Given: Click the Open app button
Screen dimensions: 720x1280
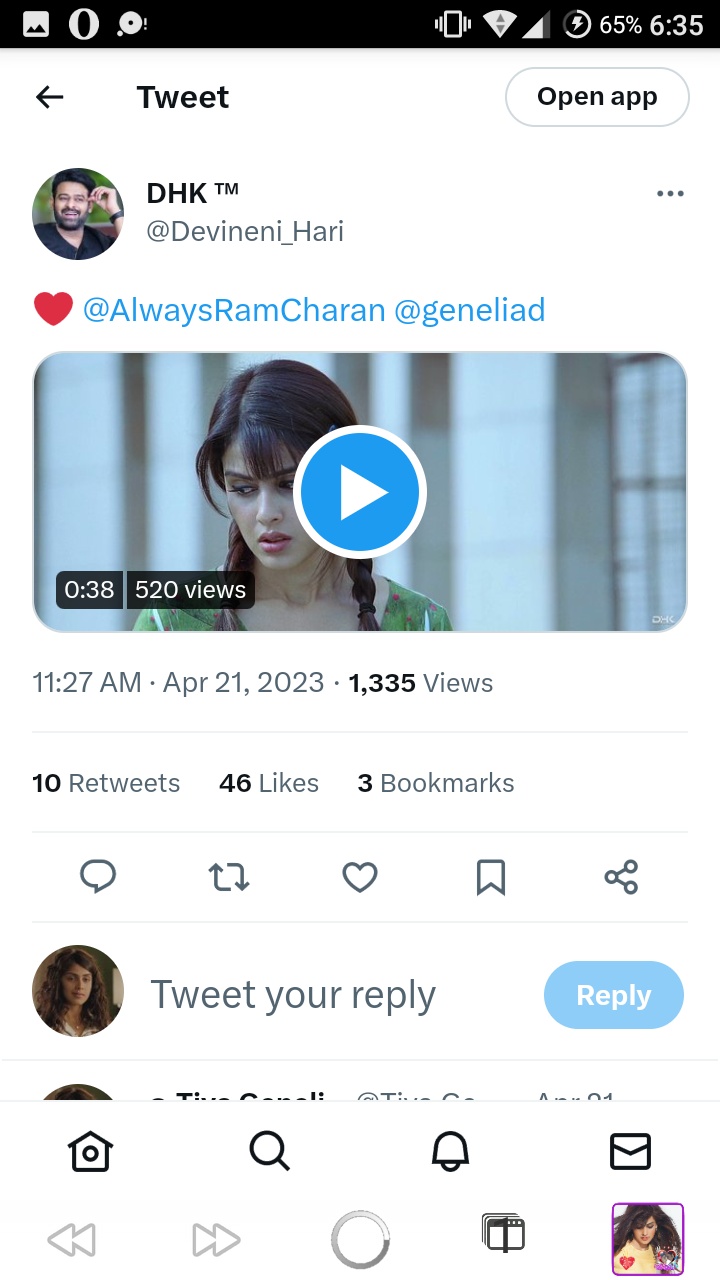Looking at the screenshot, I should pyautogui.click(x=597, y=97).
